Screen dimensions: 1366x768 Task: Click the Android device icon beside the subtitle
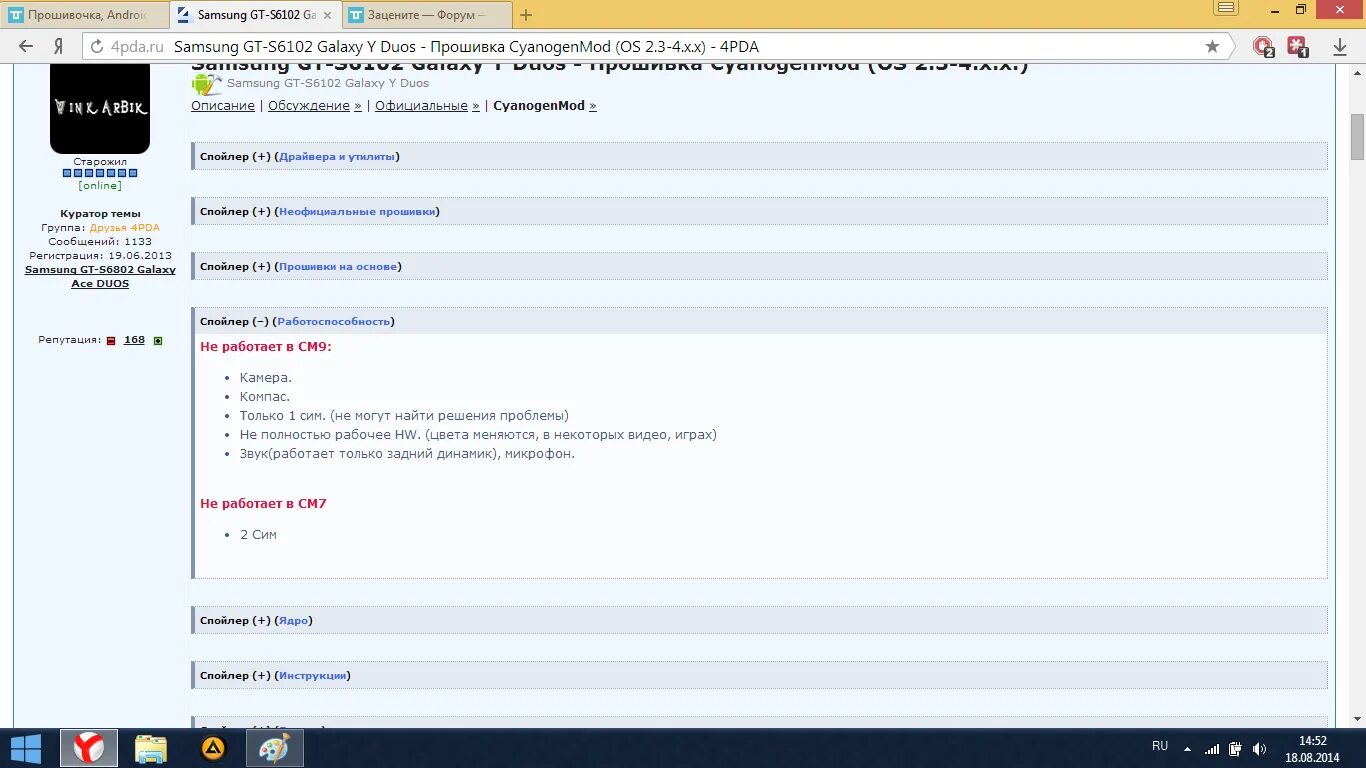click(207, 84)
